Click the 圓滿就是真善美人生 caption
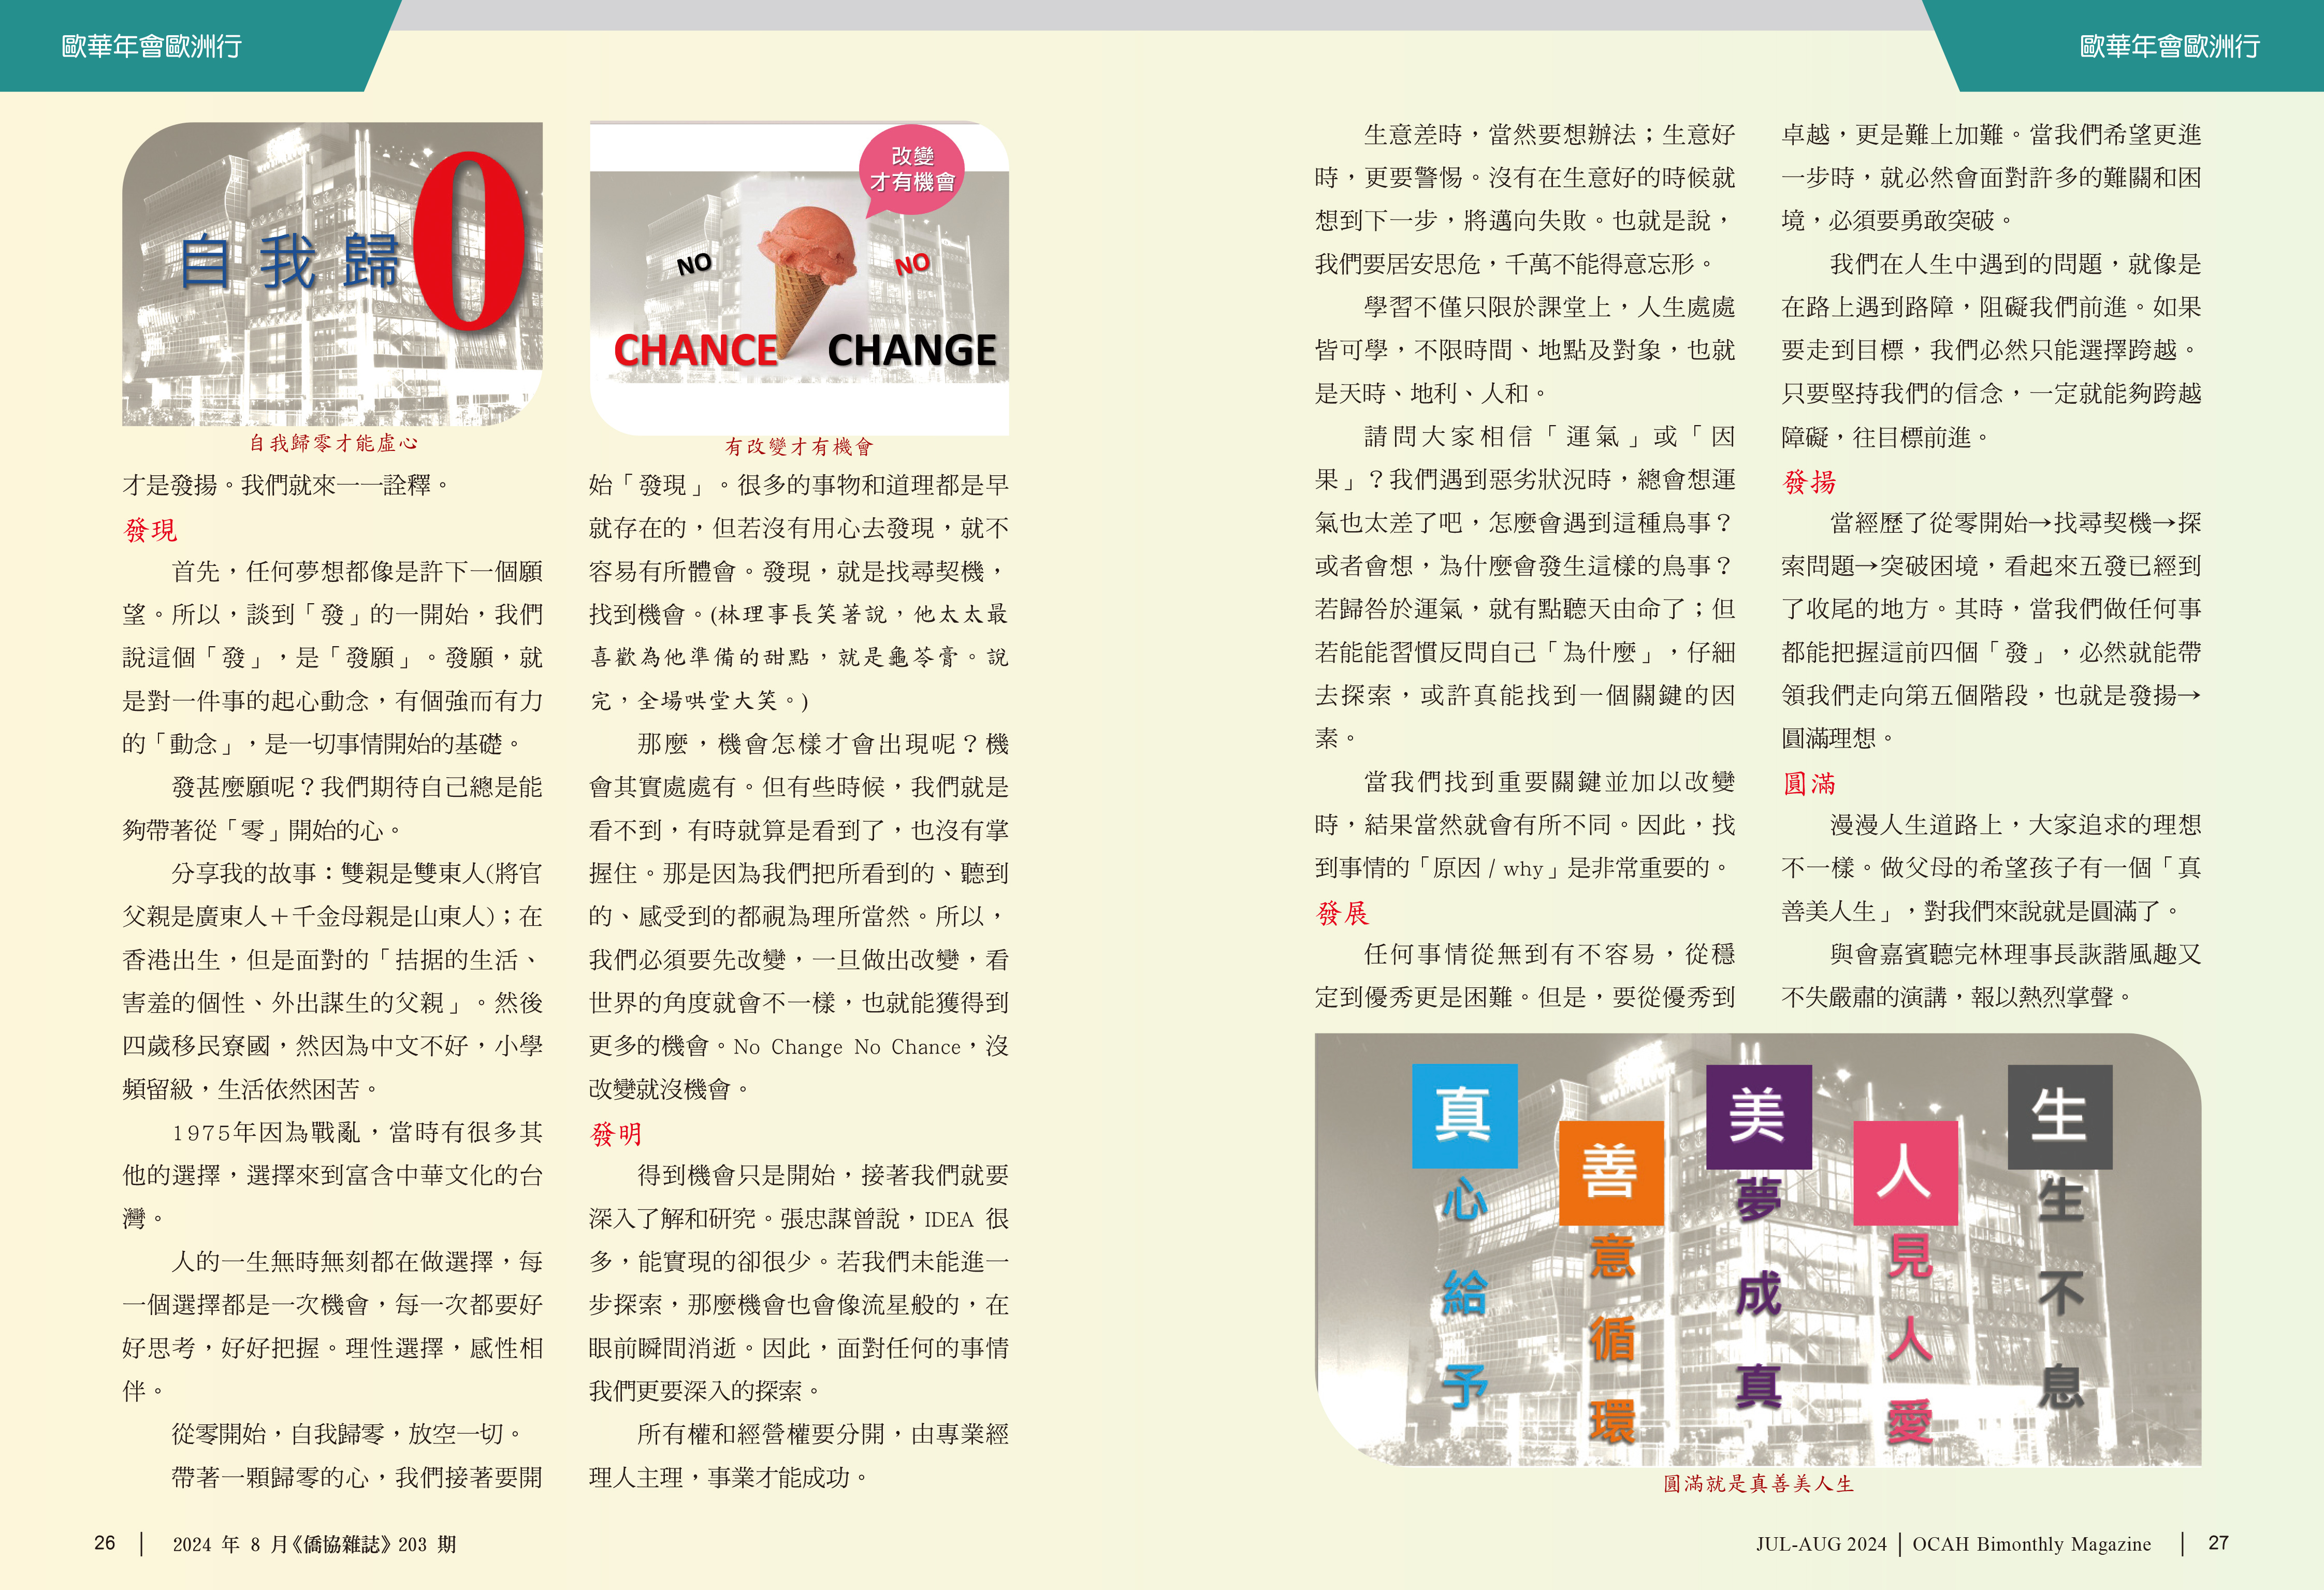 click(x=1758, y=1484)
